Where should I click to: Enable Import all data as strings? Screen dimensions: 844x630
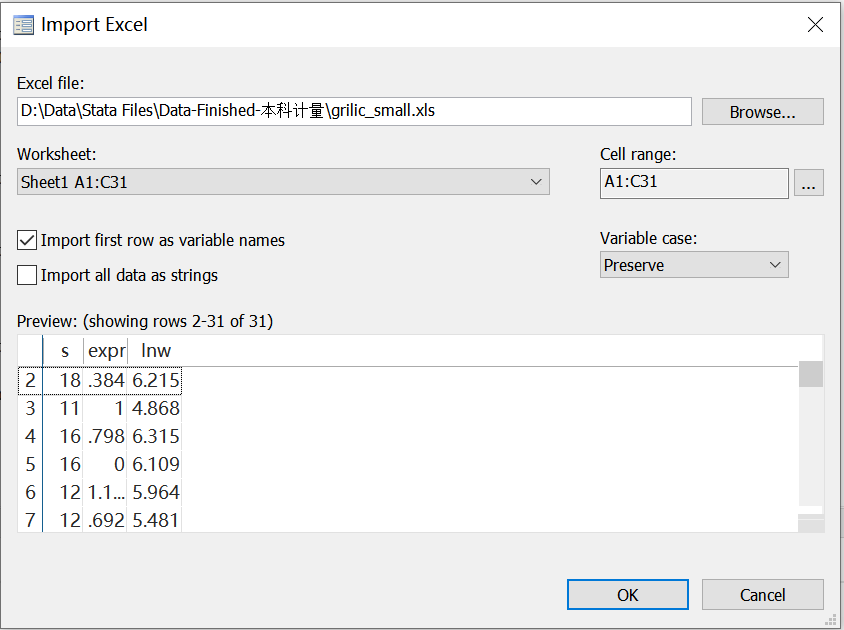pos(27,275)
